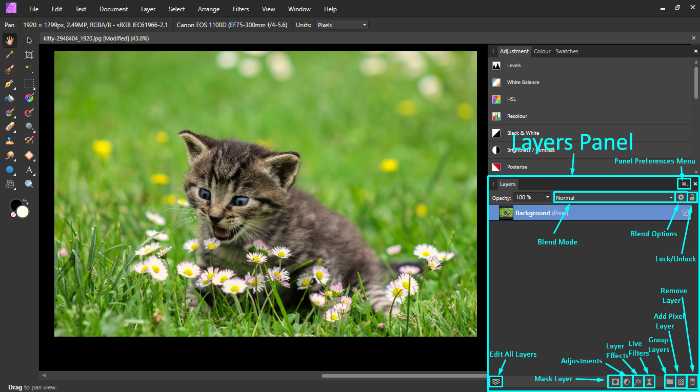Viewport: 700px width, 392px height.
Task: Switch to the Colour tab
Action: coord(542,51)
